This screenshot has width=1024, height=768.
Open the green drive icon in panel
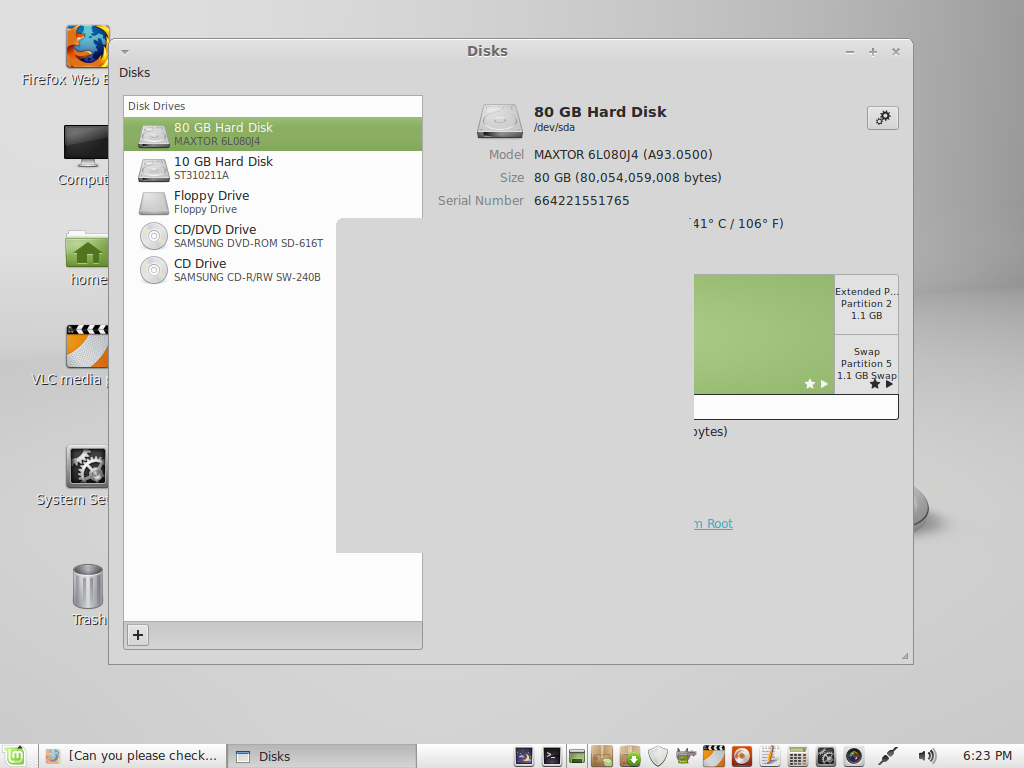577,756
